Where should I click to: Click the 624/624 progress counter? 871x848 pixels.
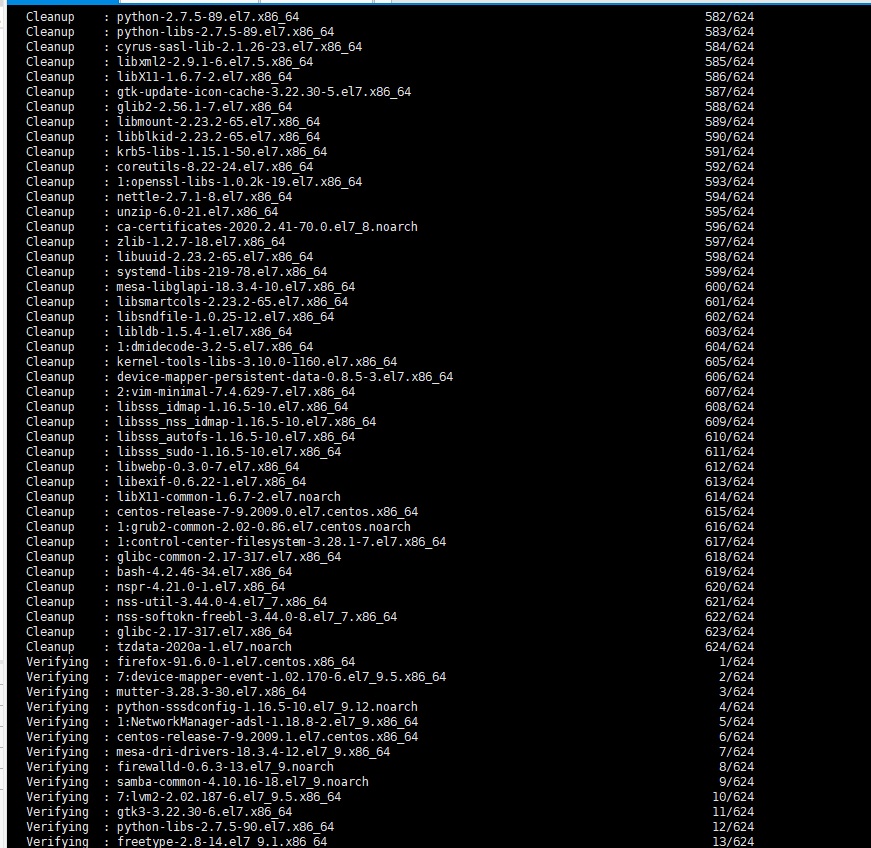coord(729,647)
